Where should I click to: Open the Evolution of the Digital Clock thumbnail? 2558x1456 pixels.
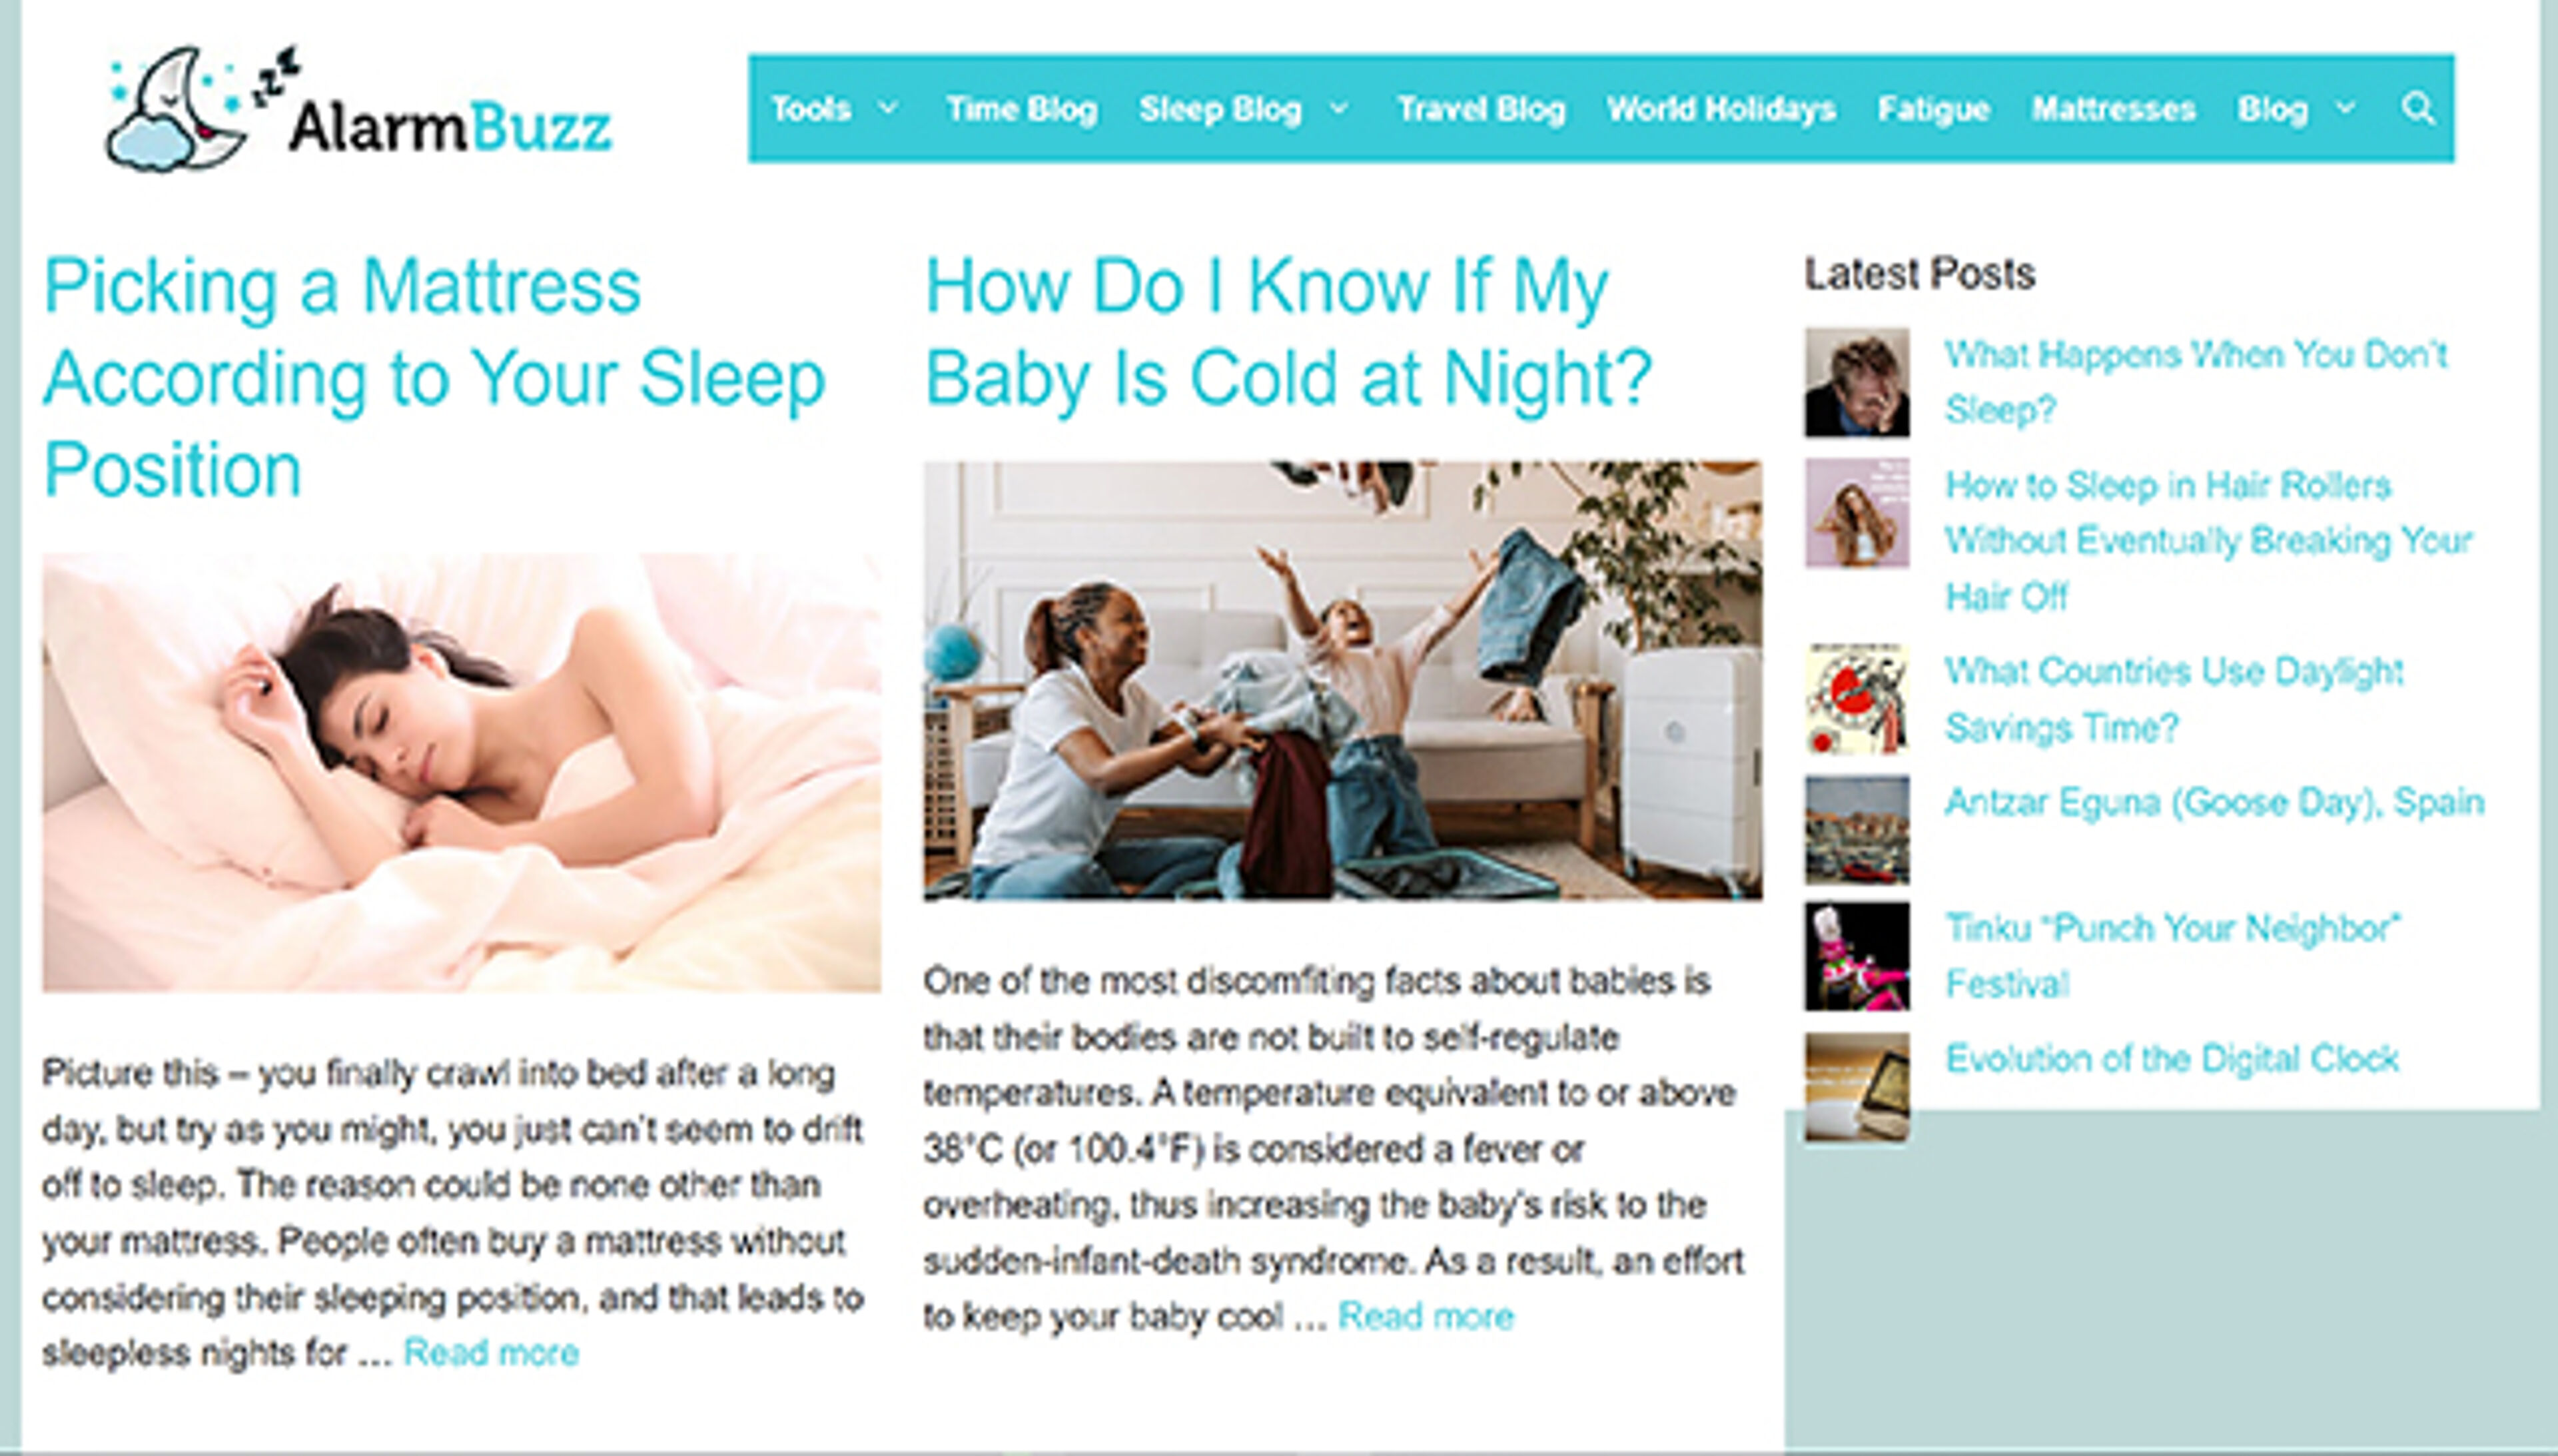pos(1857,1087)
